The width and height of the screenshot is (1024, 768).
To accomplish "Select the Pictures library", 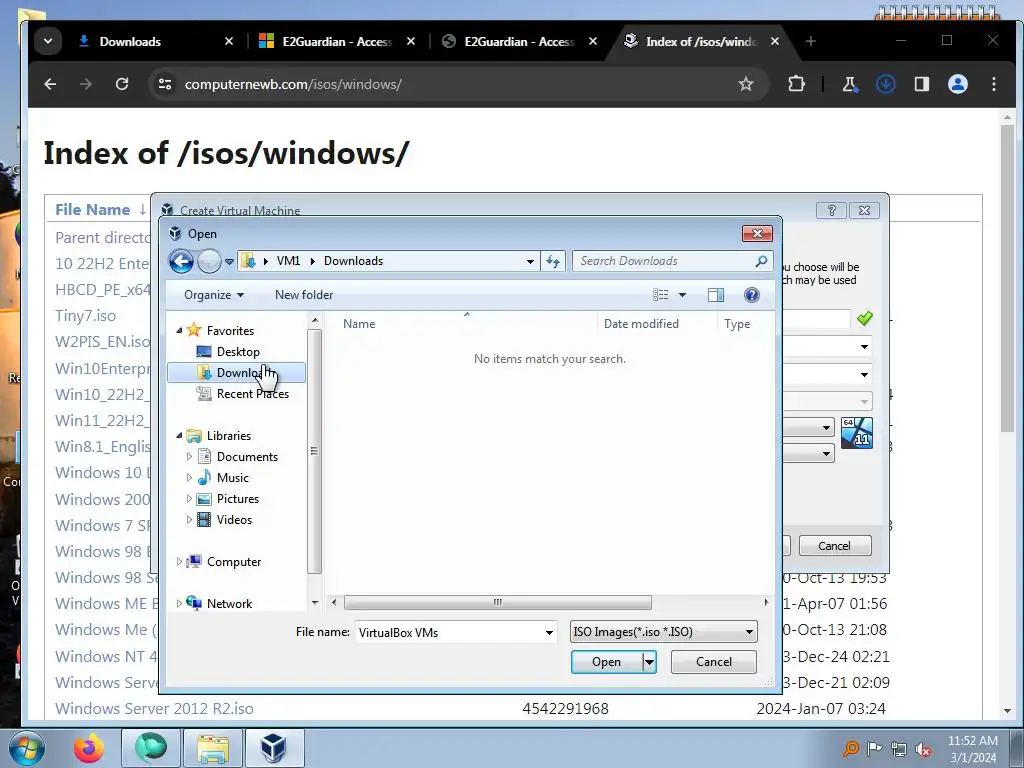I will click(238, 499).
